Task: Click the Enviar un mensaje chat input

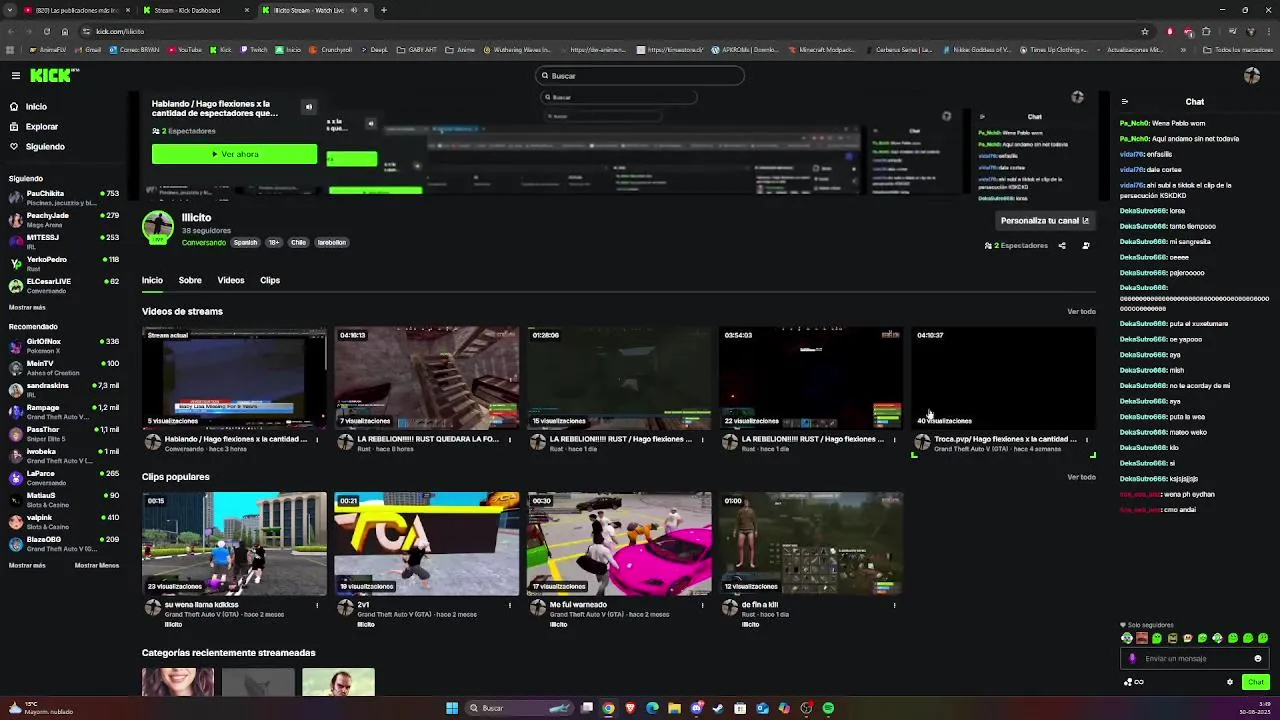Action: [x=1196, y=658]
